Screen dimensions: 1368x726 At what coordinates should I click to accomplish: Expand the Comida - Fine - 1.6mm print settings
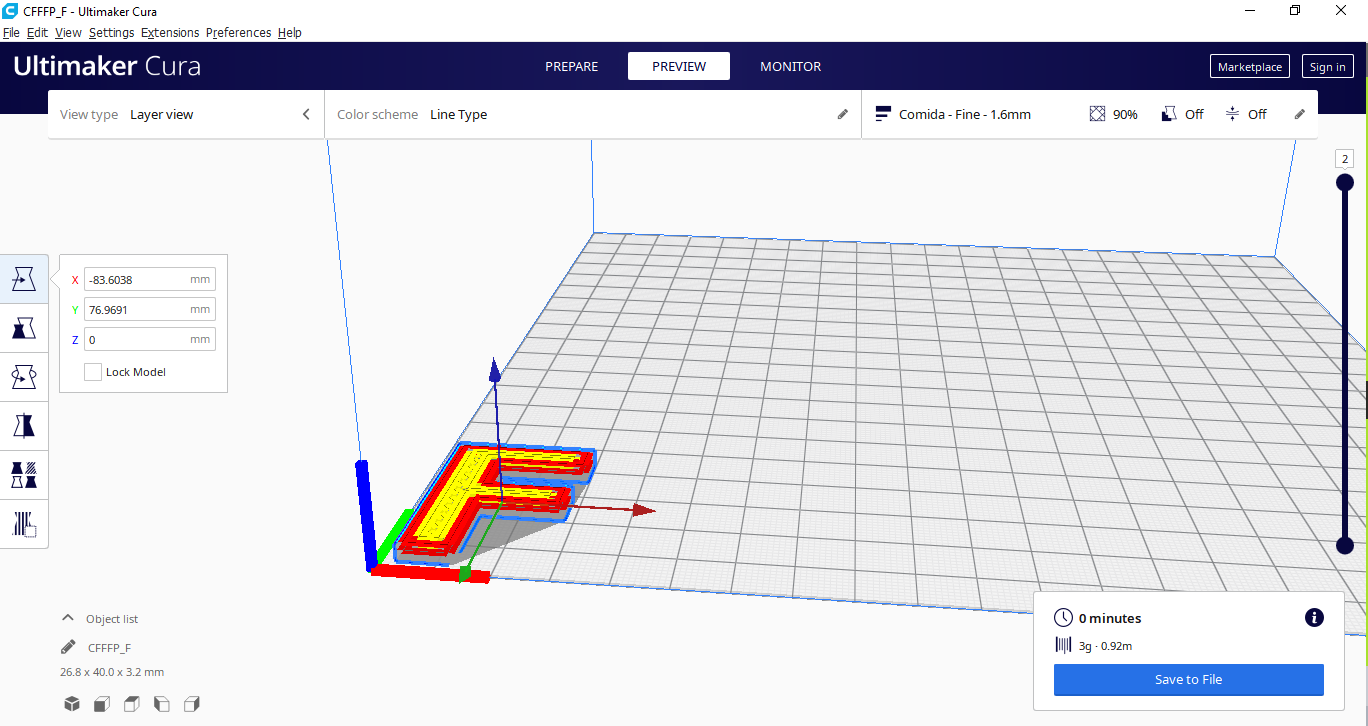1090,115
